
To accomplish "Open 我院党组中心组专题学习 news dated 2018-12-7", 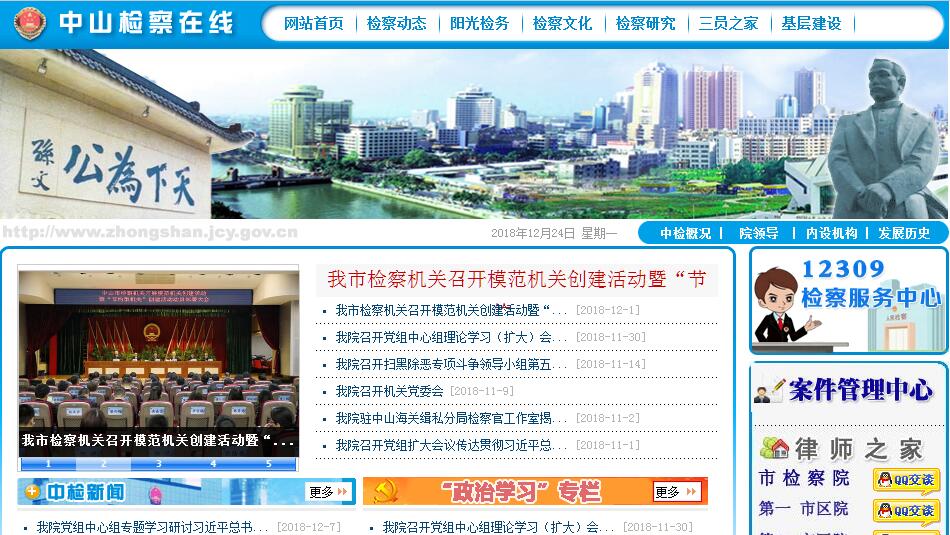I will pyautogui.click(x=151, y=527).
